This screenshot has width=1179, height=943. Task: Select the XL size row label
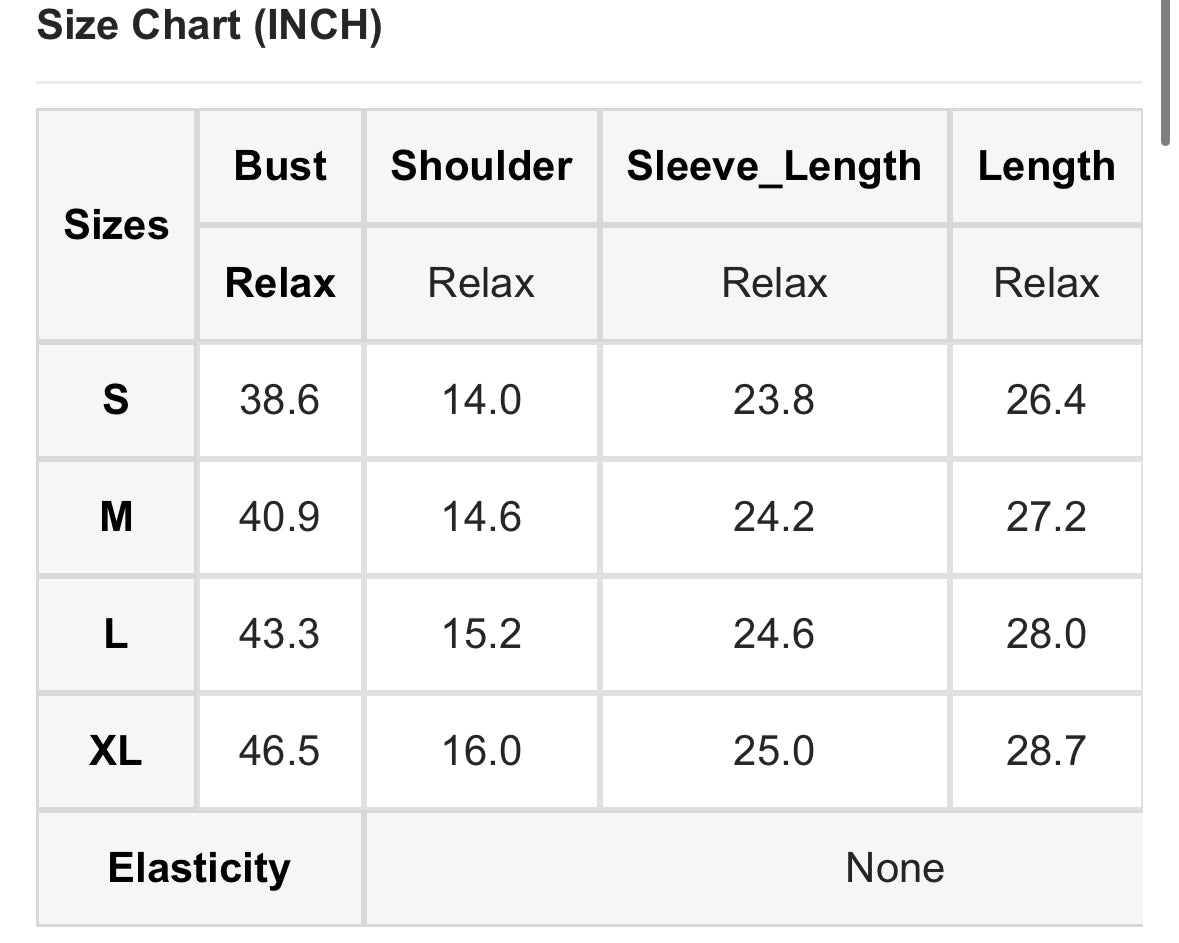116,751
